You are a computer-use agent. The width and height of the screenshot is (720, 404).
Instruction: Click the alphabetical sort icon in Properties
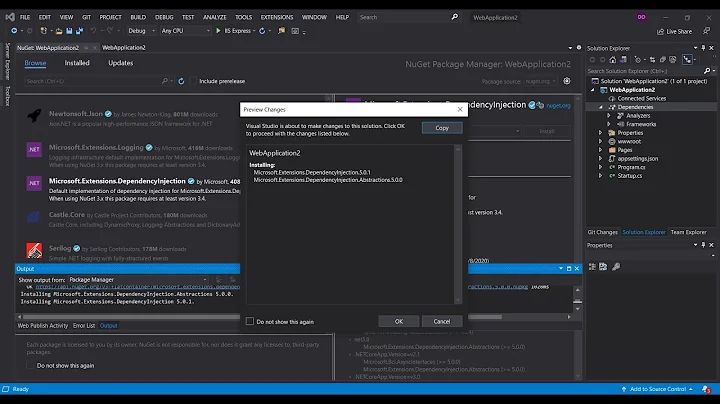[603, 266]
